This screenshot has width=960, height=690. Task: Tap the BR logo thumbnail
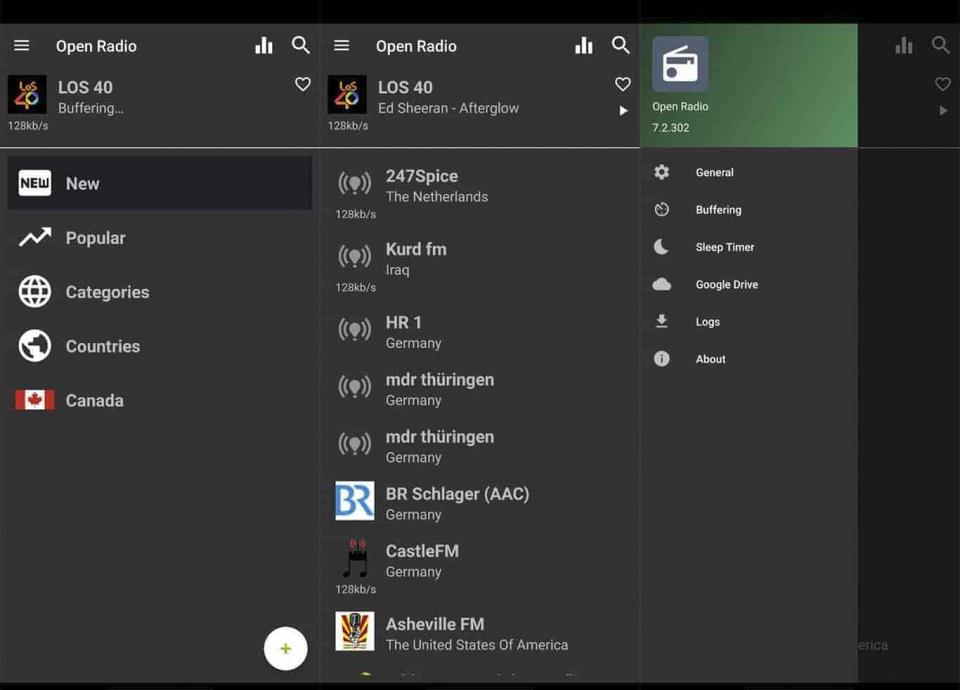coord(354,501)
